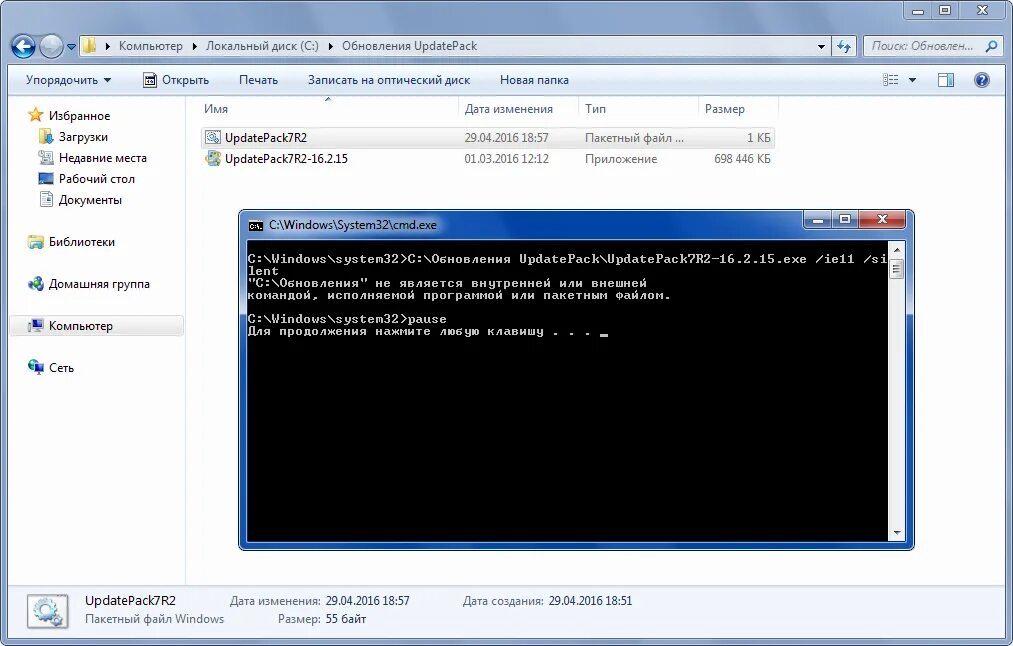Open the cmd.exe window system menu icon
1013x646 pixels.
pos(256,225)
